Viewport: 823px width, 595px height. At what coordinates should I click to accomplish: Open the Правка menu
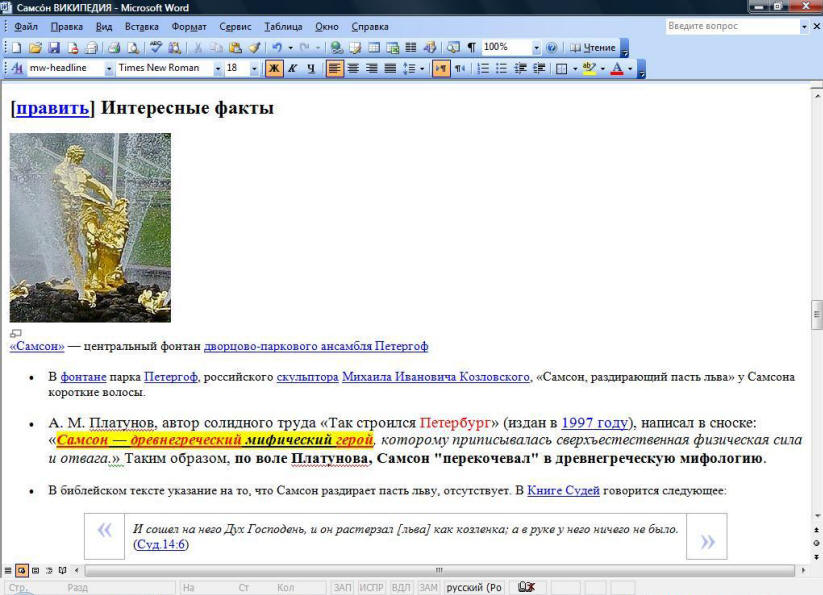pyautogui.click(x=67, y=27)
